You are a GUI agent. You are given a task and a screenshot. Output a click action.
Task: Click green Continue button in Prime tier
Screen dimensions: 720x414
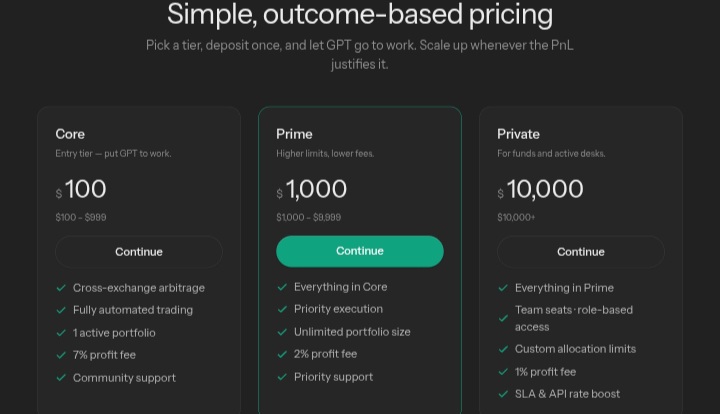[360, 251]
